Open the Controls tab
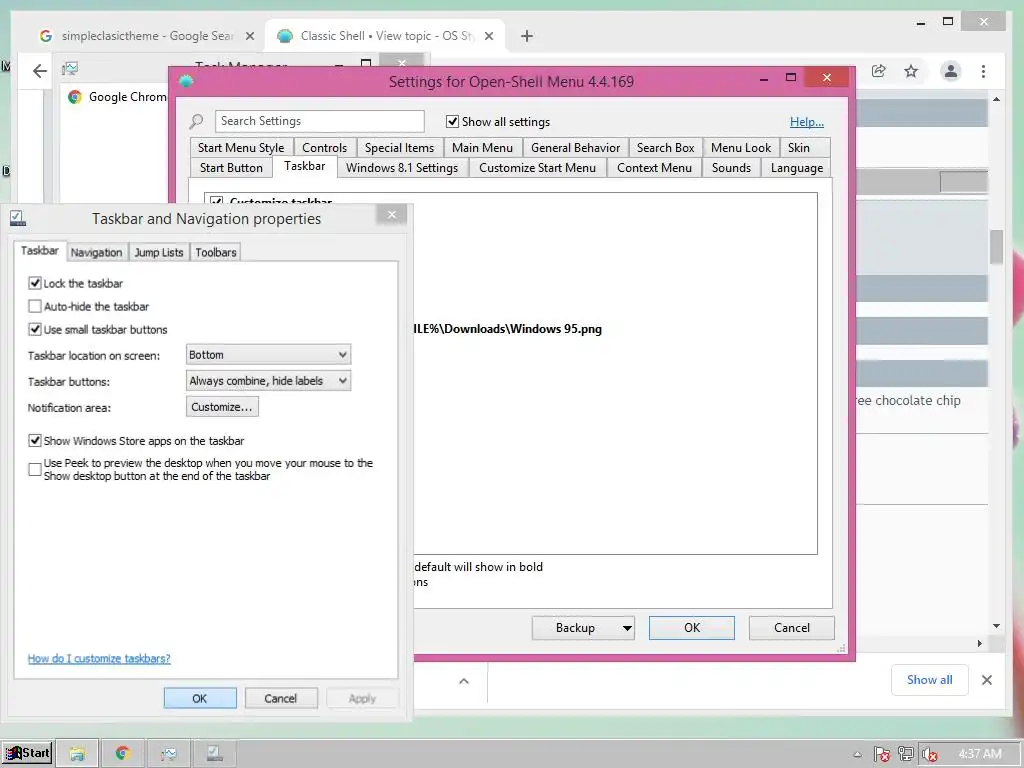This screenshot has width=1024, height=768. point(325,148)
